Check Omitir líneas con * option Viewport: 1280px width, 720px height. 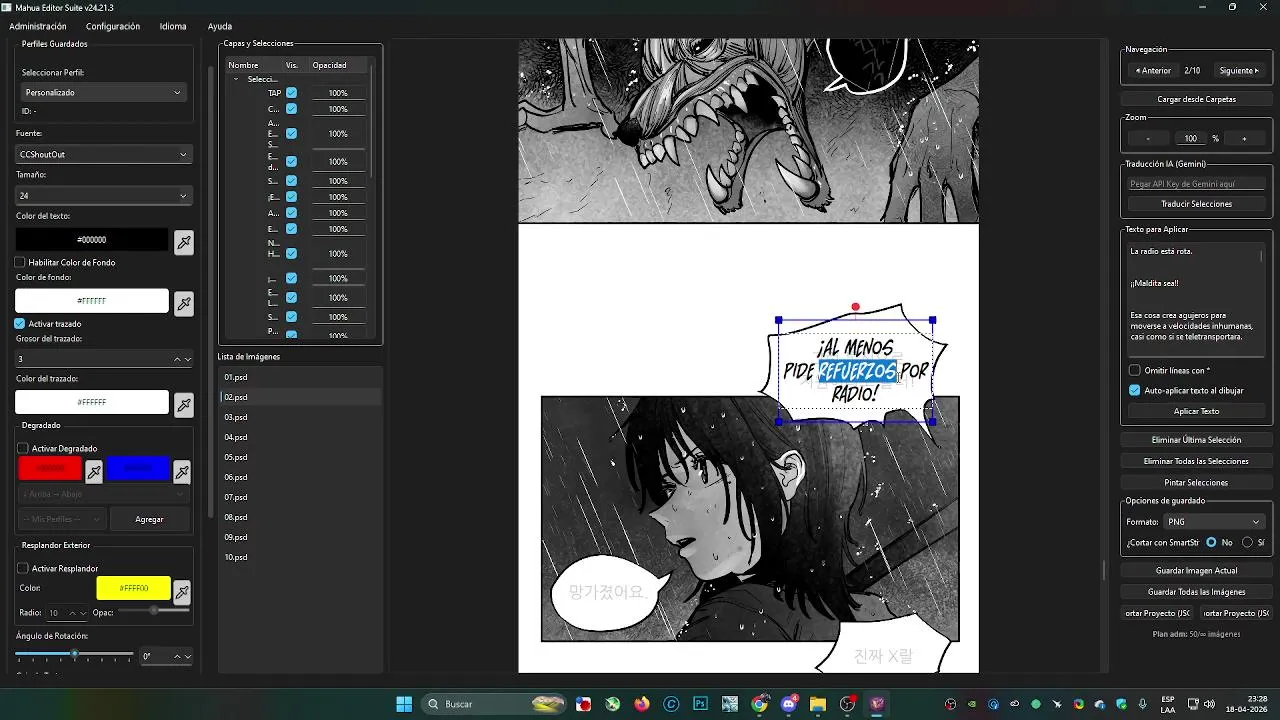(x=1135, y=370)
